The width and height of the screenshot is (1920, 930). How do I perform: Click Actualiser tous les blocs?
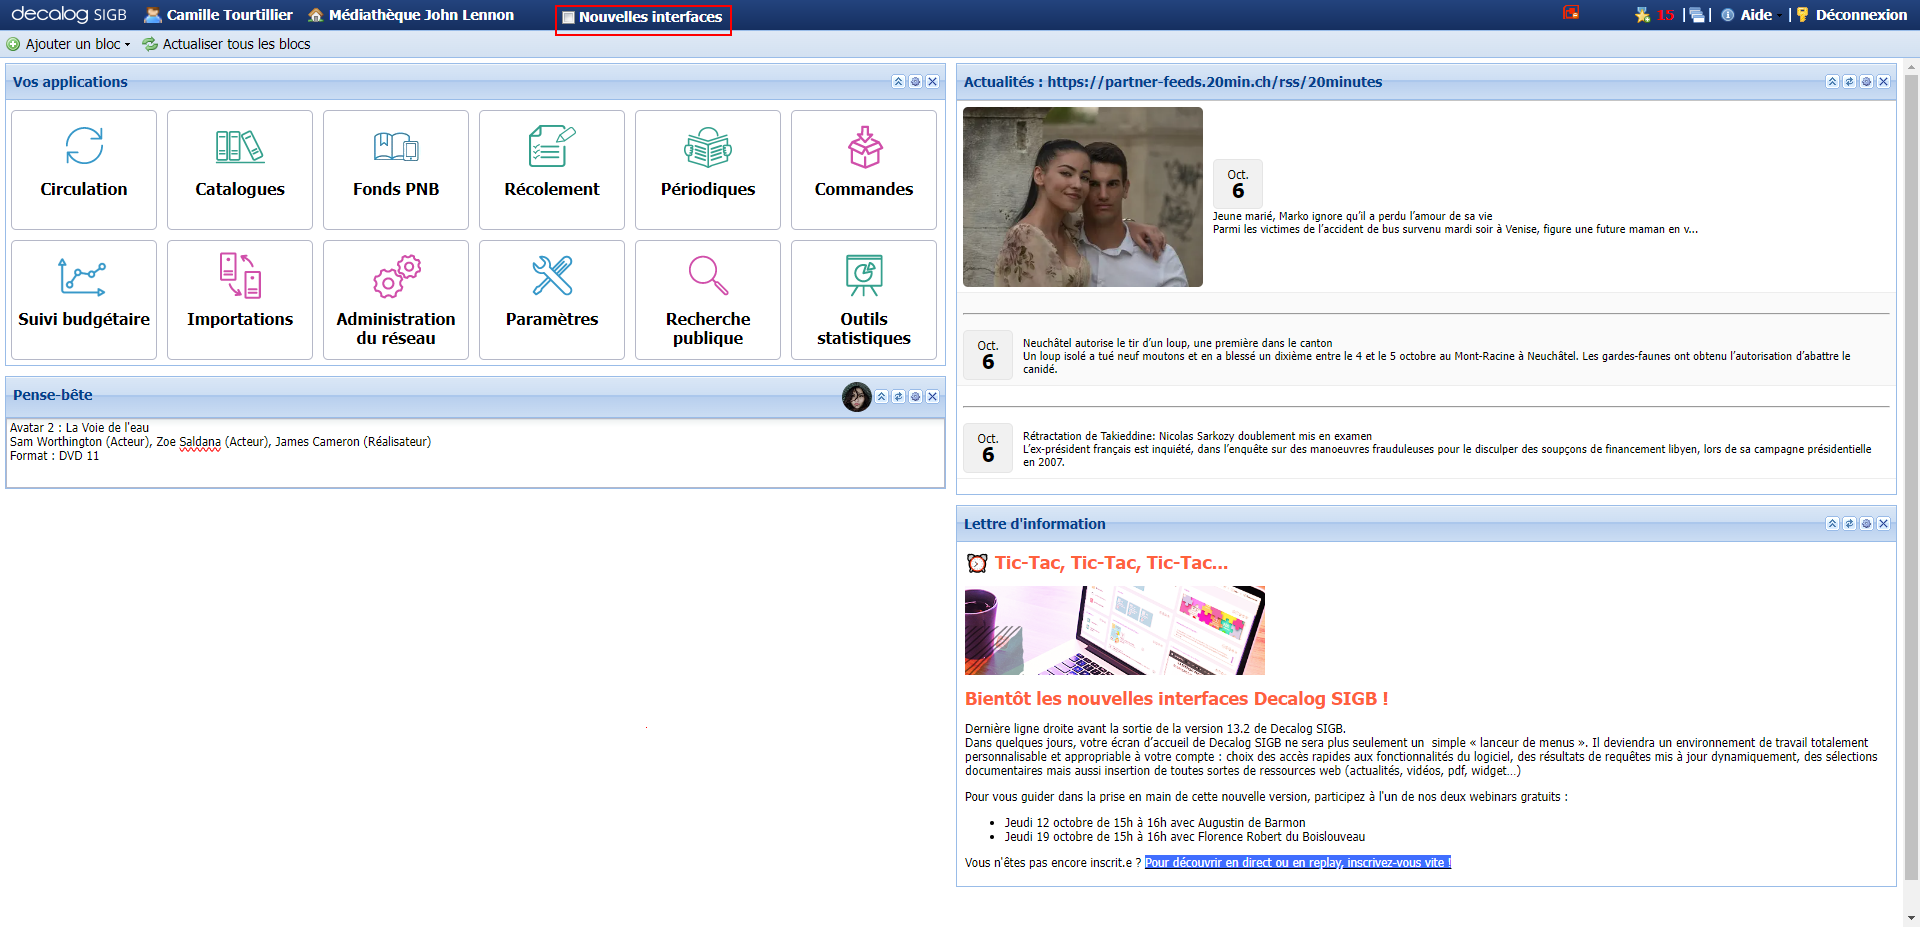pyautogui.click(x=236, y=44)
